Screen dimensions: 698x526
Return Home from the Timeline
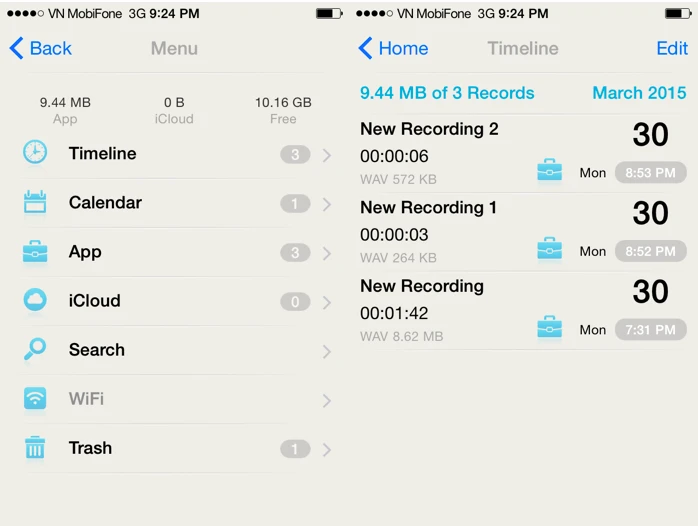tap(393, 48)
